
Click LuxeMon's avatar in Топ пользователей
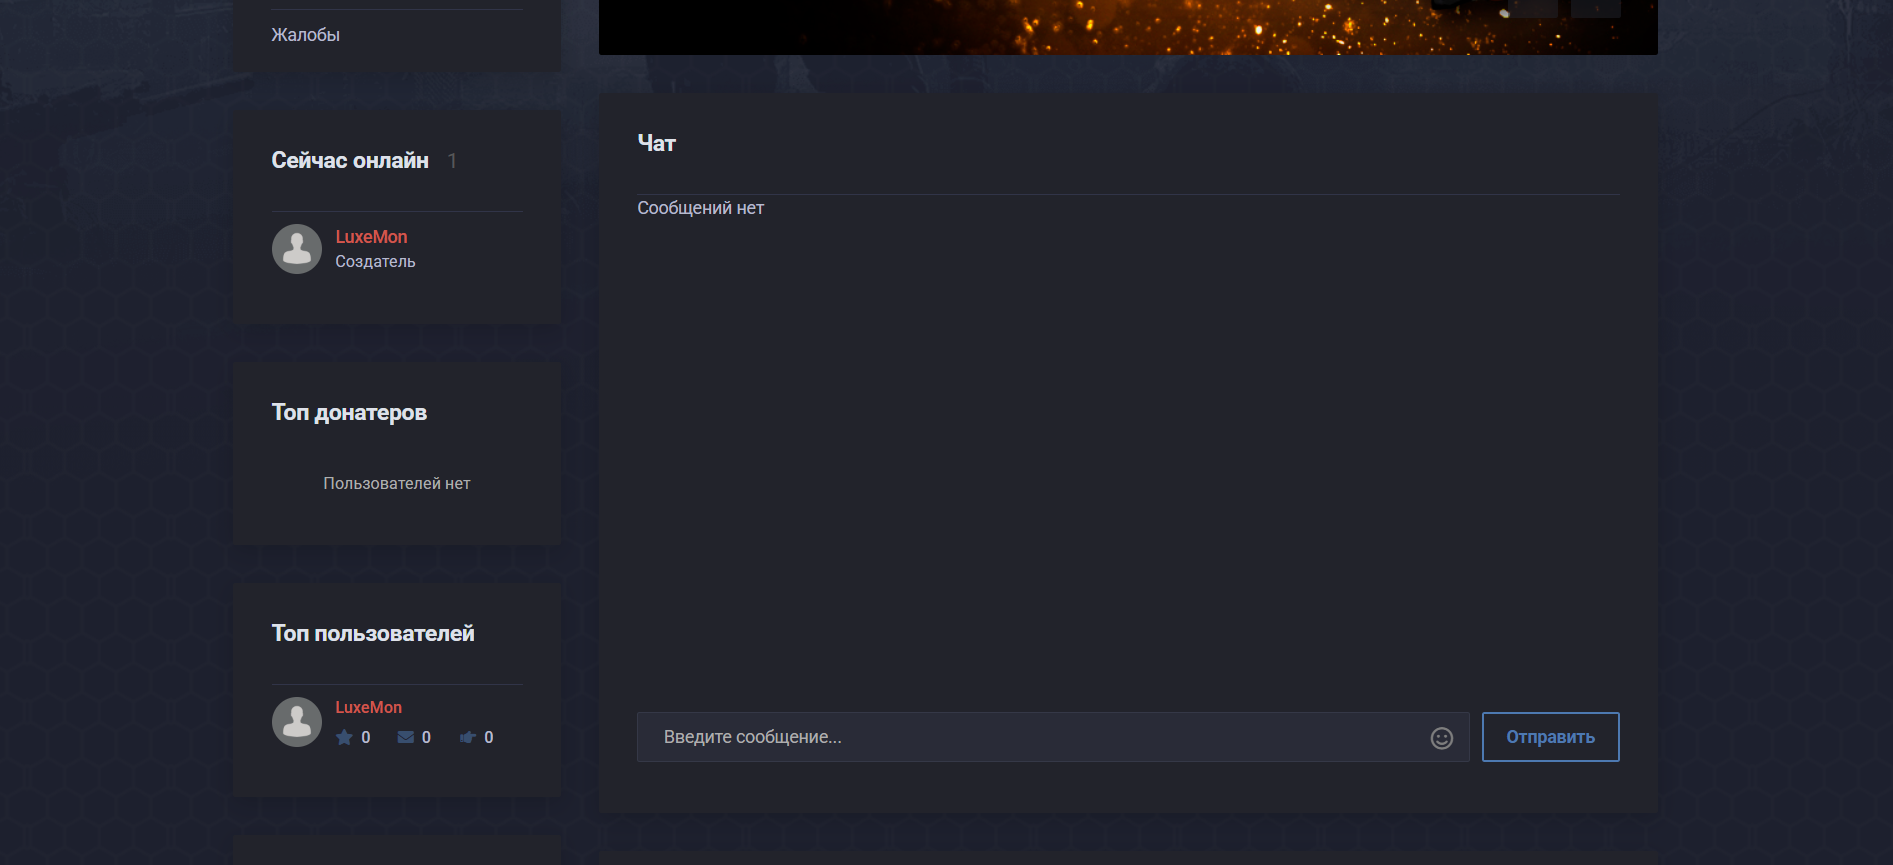pos(297,722)
